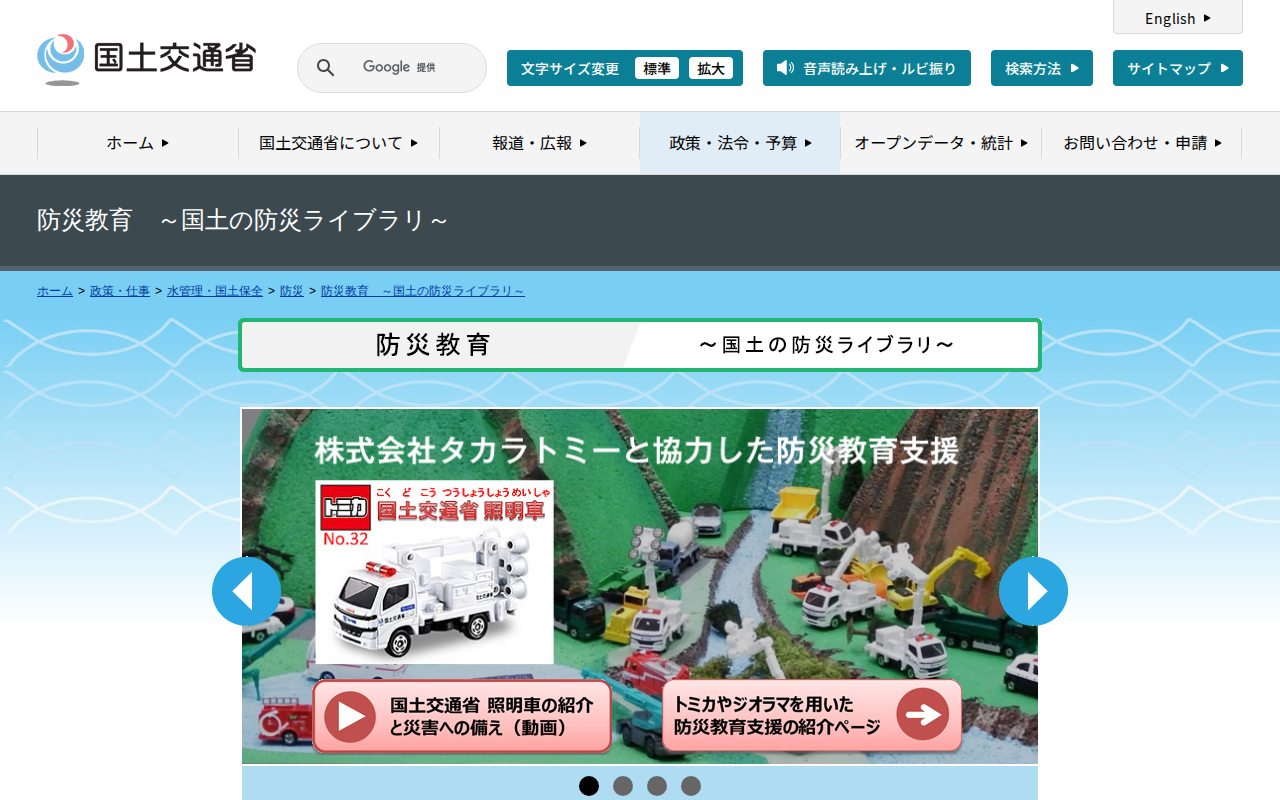
Task: Click the speaker icon for 音声読み上げ
Action: (x=785, y=68)
